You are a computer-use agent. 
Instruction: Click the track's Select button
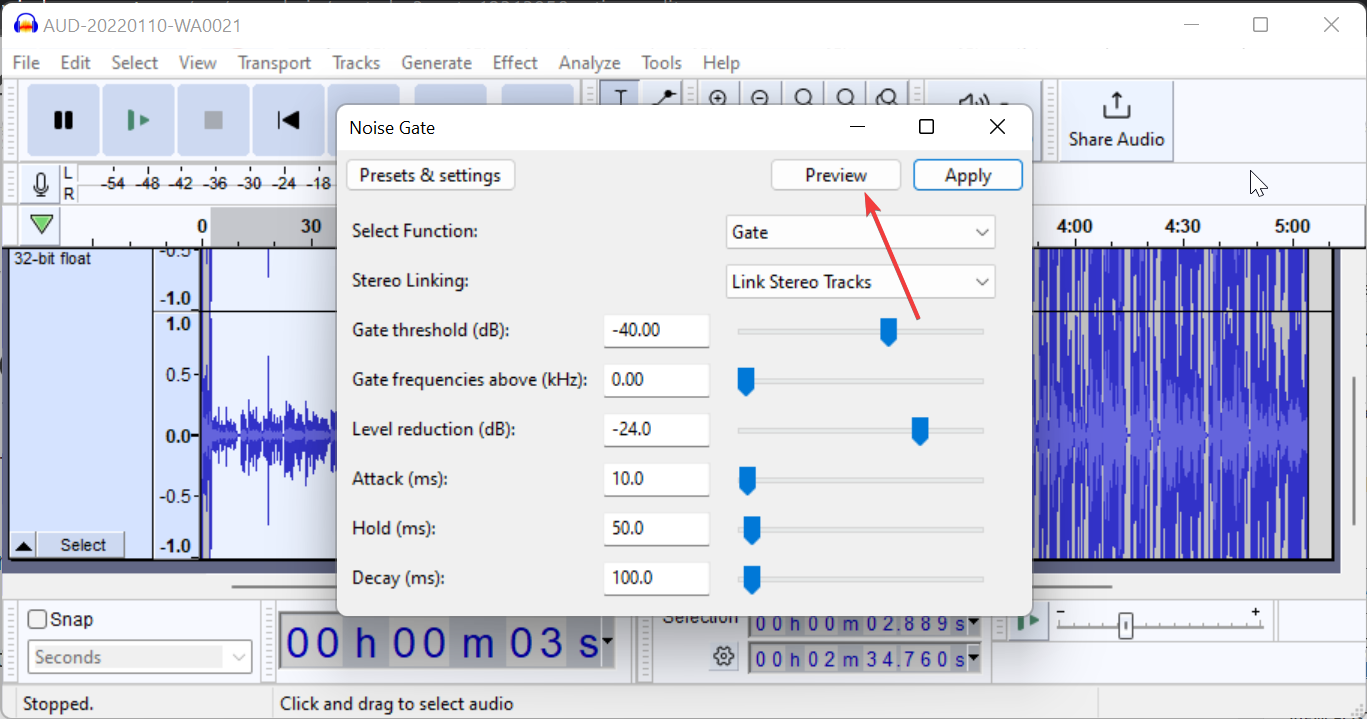[x=82, y=545]
